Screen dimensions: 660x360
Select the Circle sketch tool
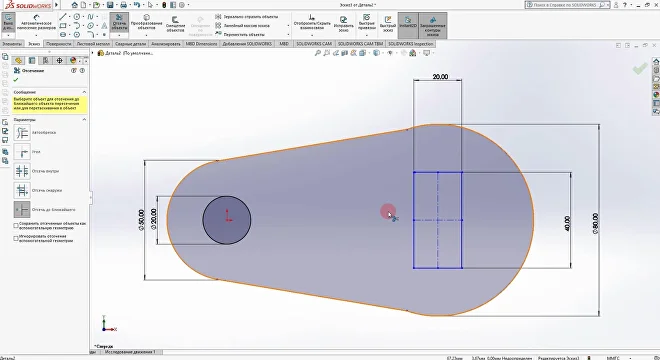click(77, 17)
